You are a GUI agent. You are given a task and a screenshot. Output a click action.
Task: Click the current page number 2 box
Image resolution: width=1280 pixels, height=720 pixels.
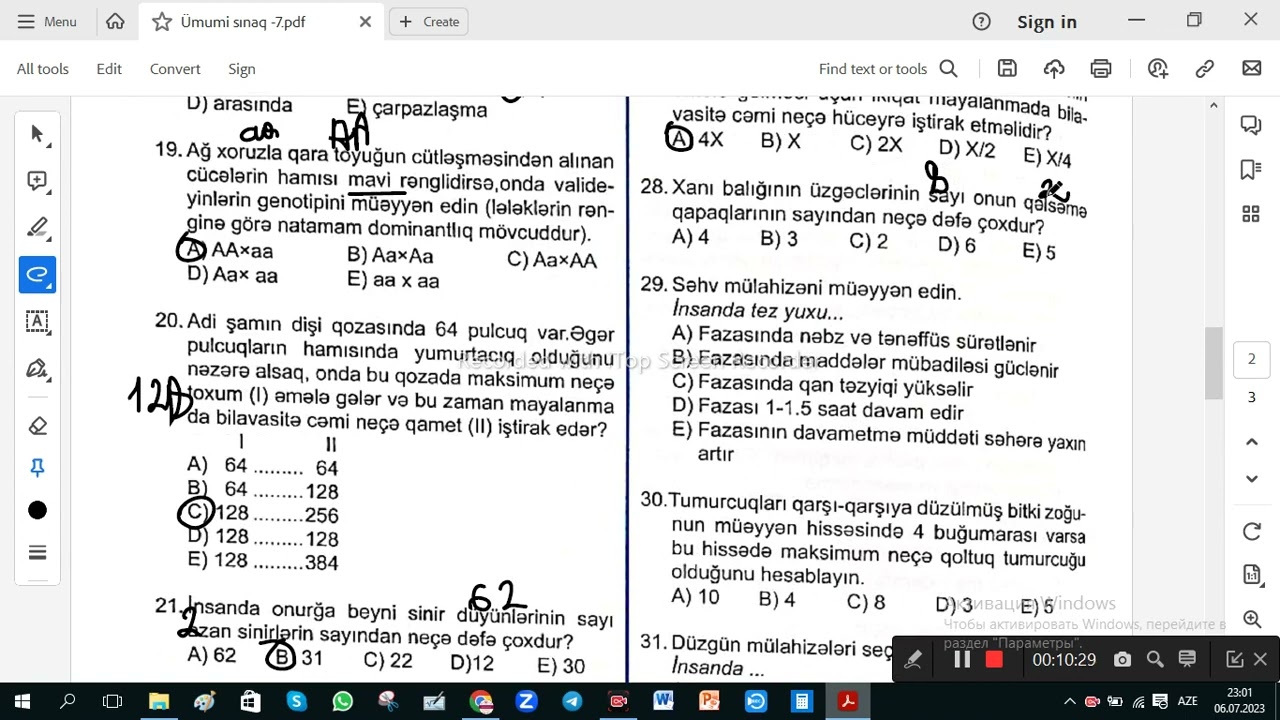[x=1251, y=360]
